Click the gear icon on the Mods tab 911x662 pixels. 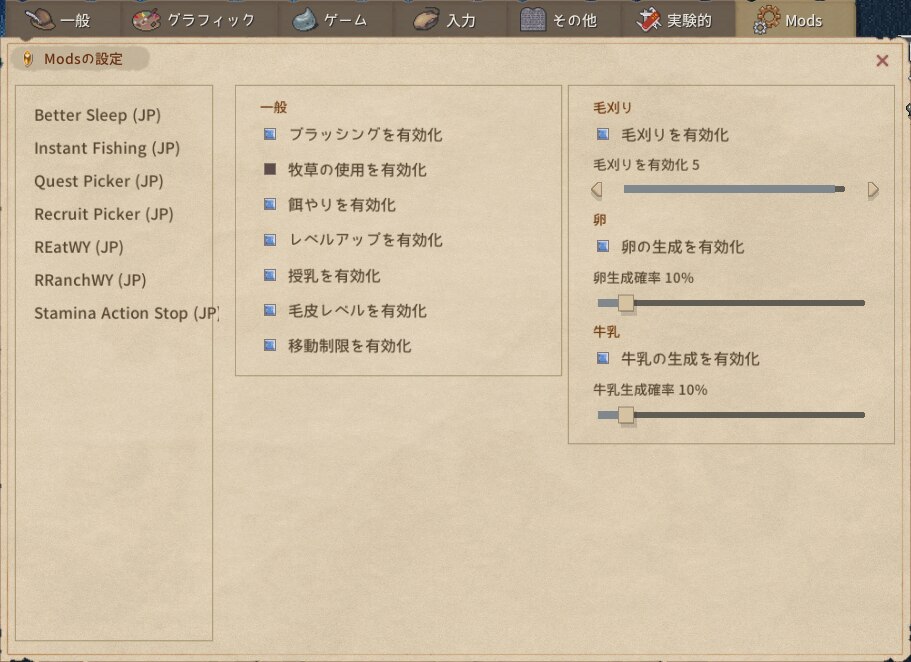768,19
